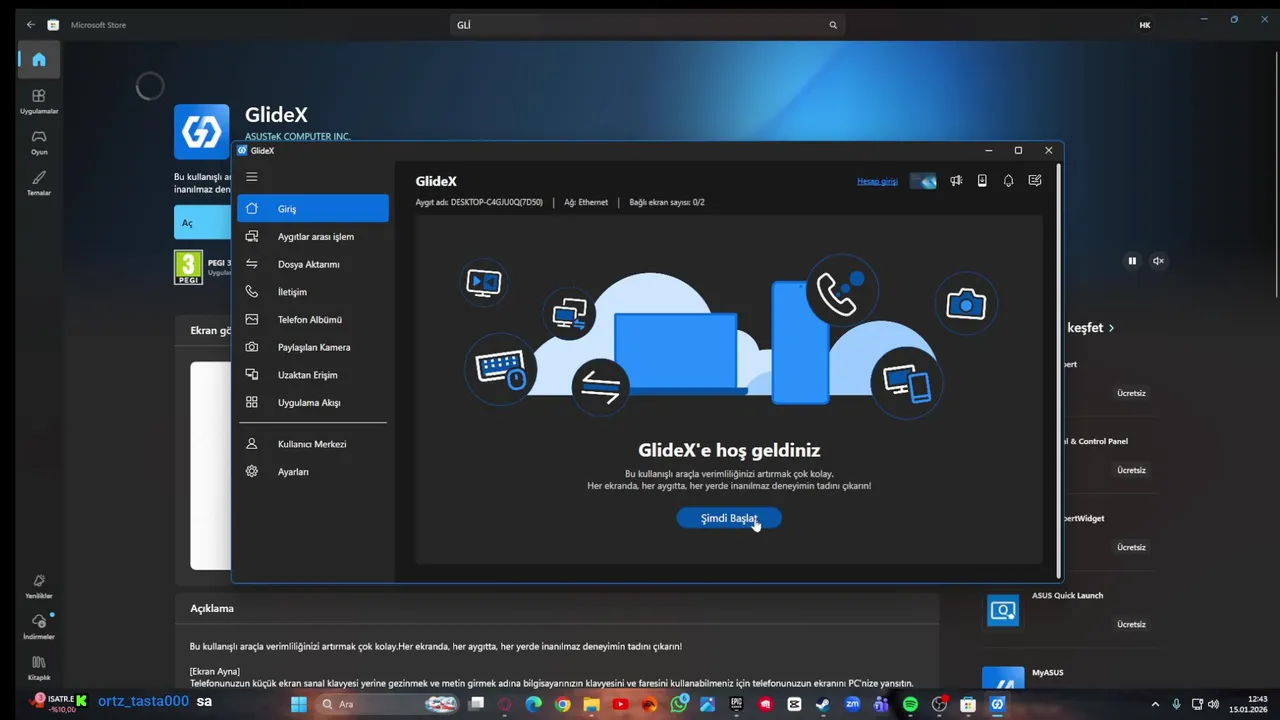Open Paylaşılan Kamera
The height and width of the screenshot is (720, 1280).
pyautogui.click(x=313, y=347)
